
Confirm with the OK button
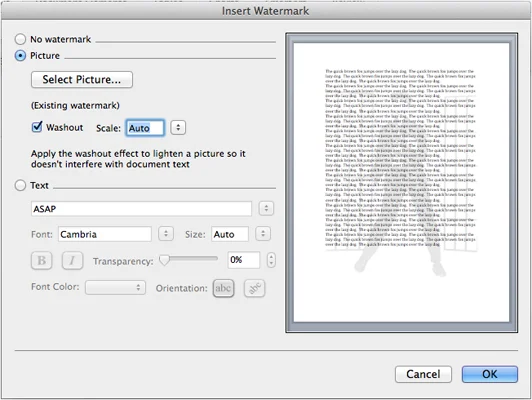(x=490, y=374)
